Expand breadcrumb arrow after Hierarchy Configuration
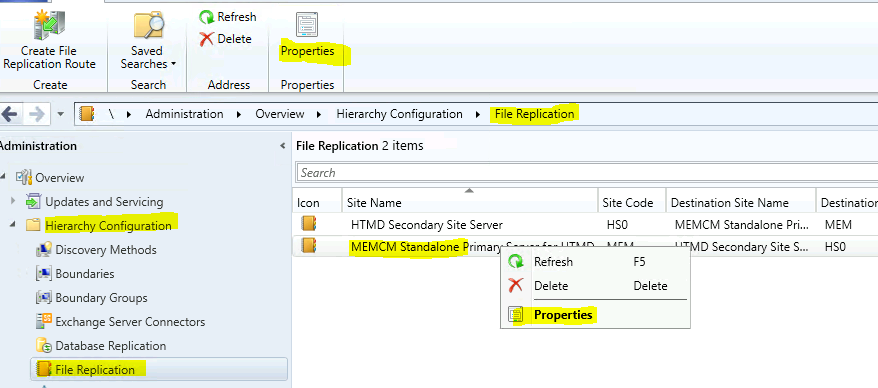The height and width of the screenshot is (388, 878). 478,115
